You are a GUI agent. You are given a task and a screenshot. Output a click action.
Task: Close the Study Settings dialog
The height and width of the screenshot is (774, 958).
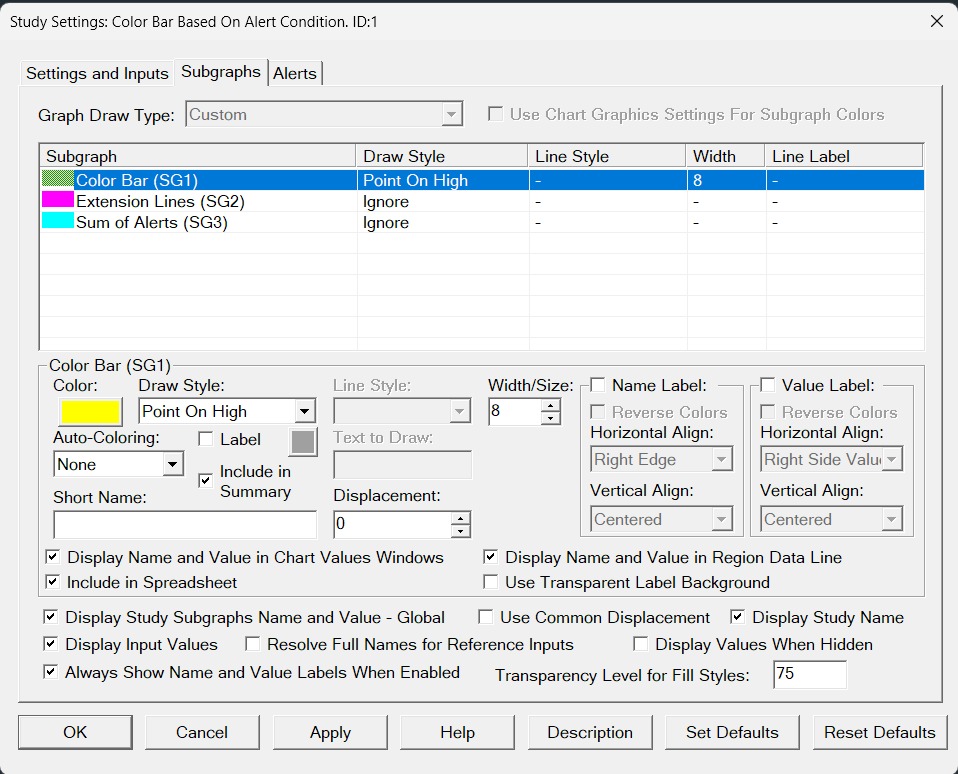click(936, 21)
